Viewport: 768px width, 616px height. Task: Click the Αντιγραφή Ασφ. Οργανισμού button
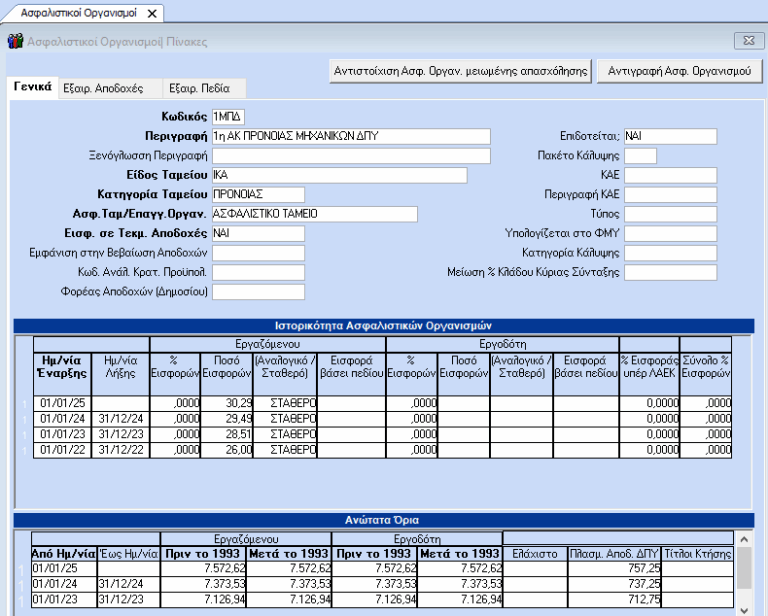pos(678,72)
